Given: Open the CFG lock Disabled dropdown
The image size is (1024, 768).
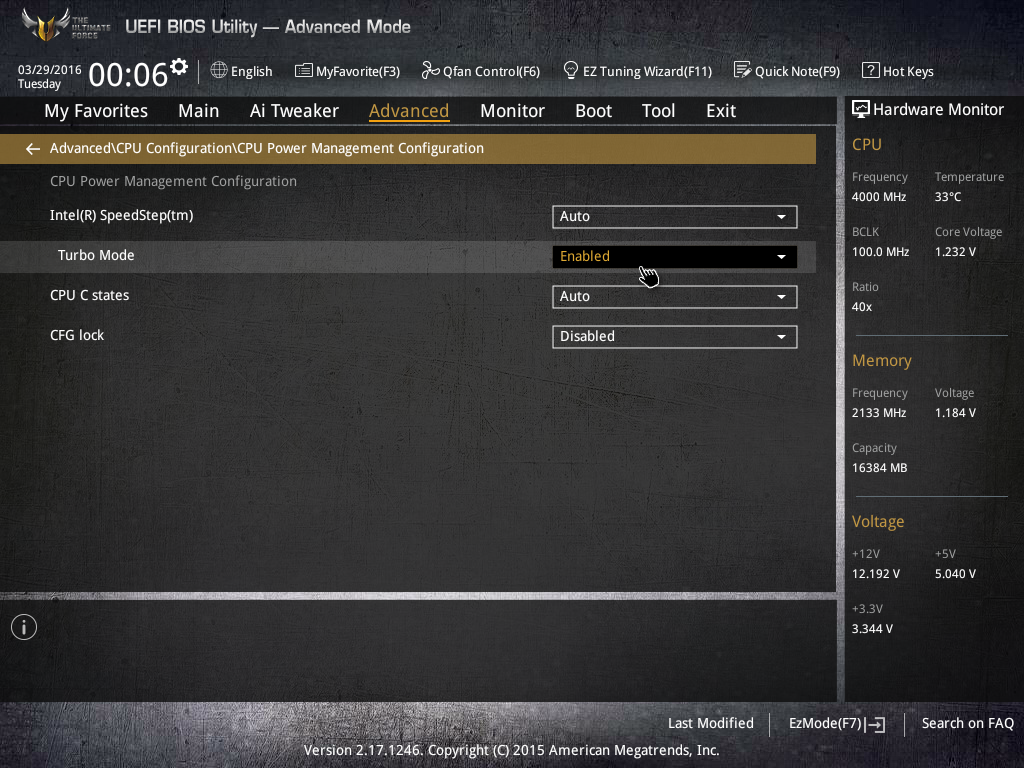Looking at the screenshot, I should pyautogui.click(x=675, y=336).
